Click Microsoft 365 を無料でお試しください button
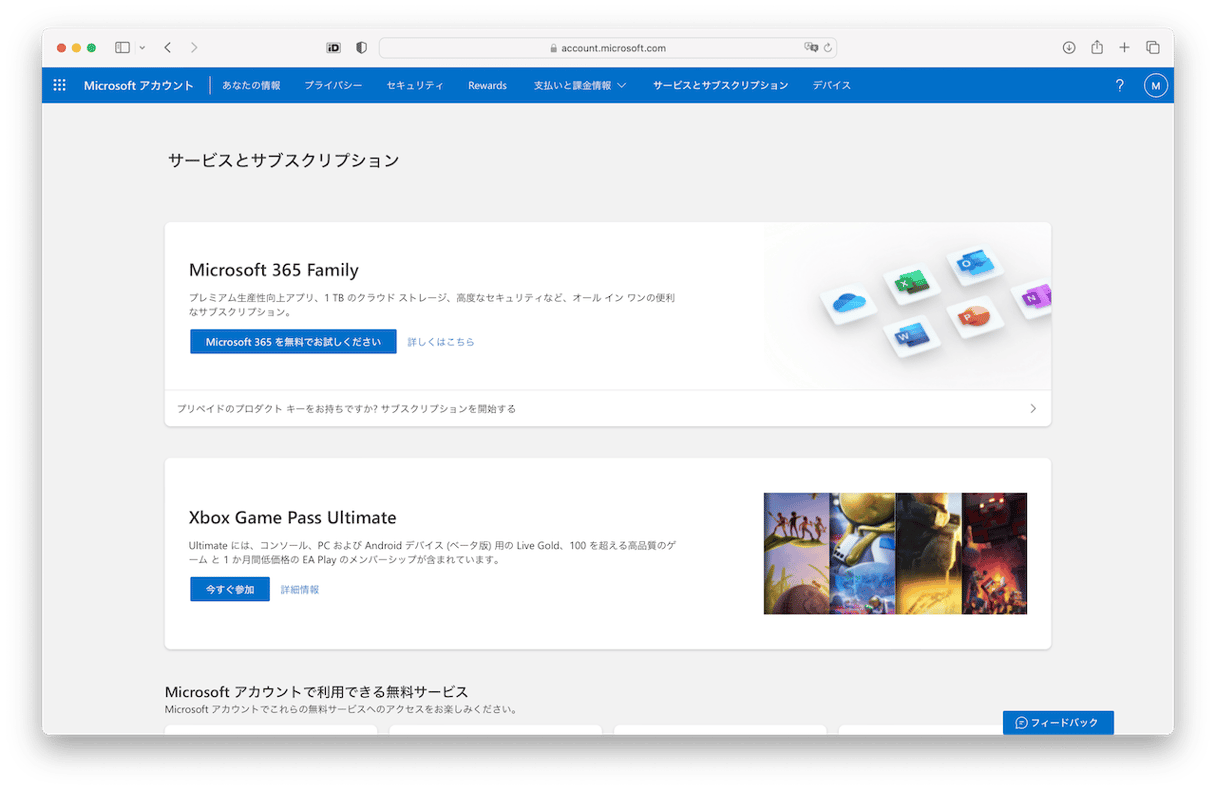The image size is (1216, 790). [293, 342]
